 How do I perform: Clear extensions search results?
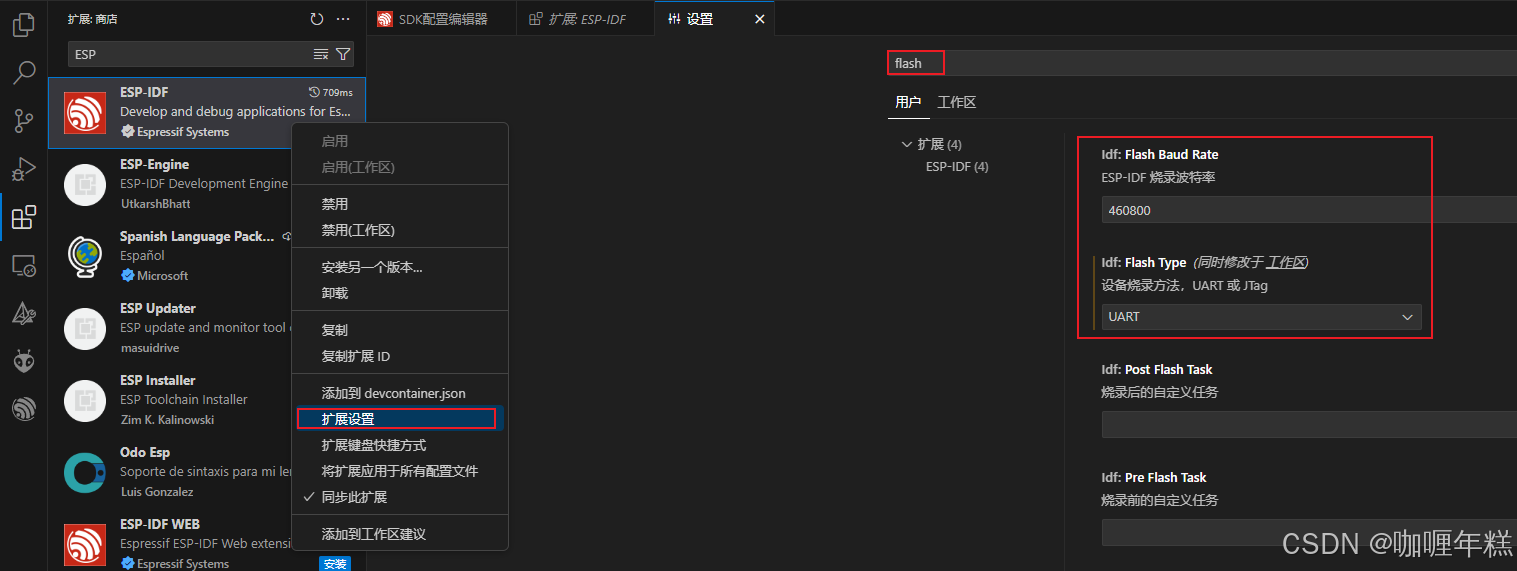click(x=321, y=54)
